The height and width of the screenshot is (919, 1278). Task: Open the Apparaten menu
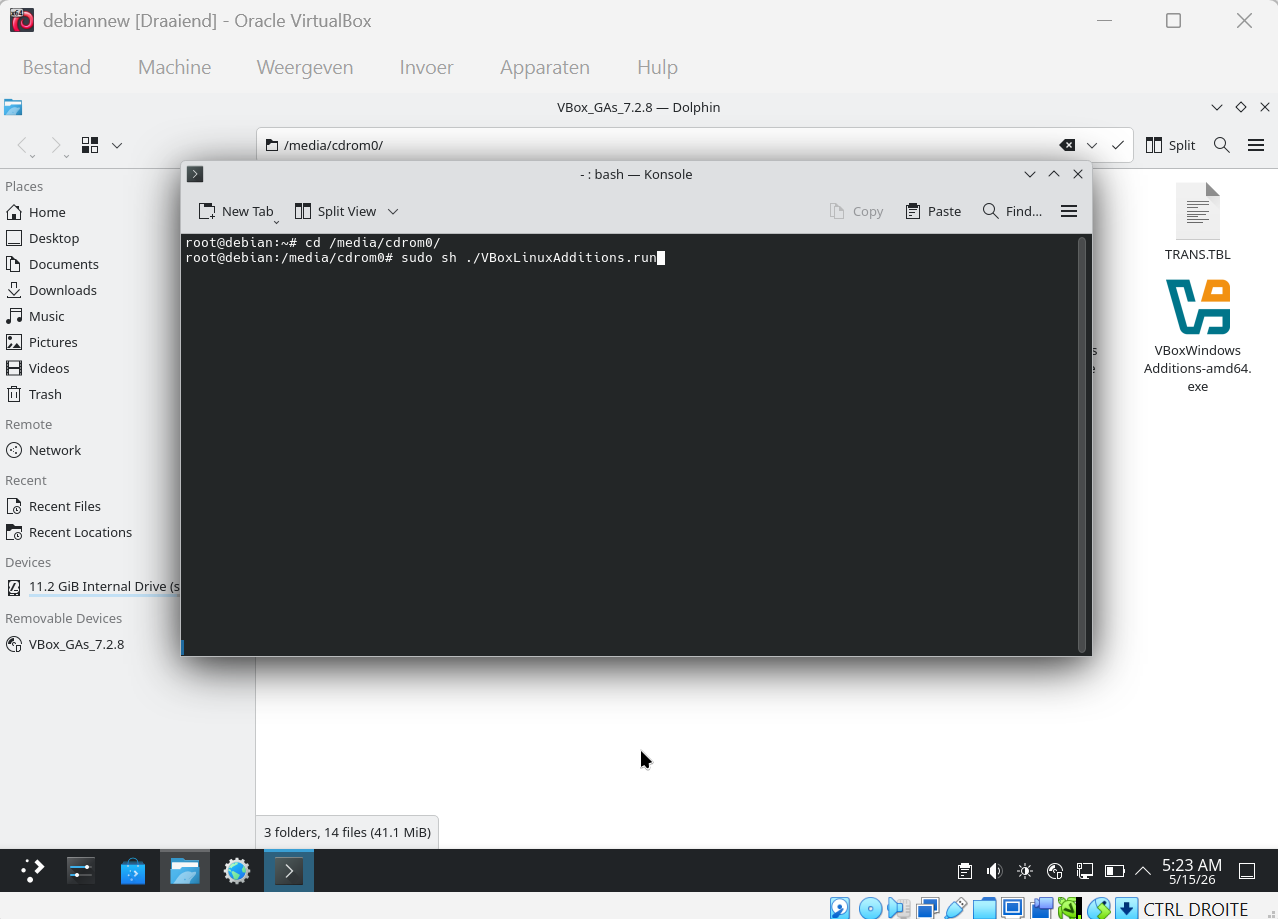pos(545,67)
